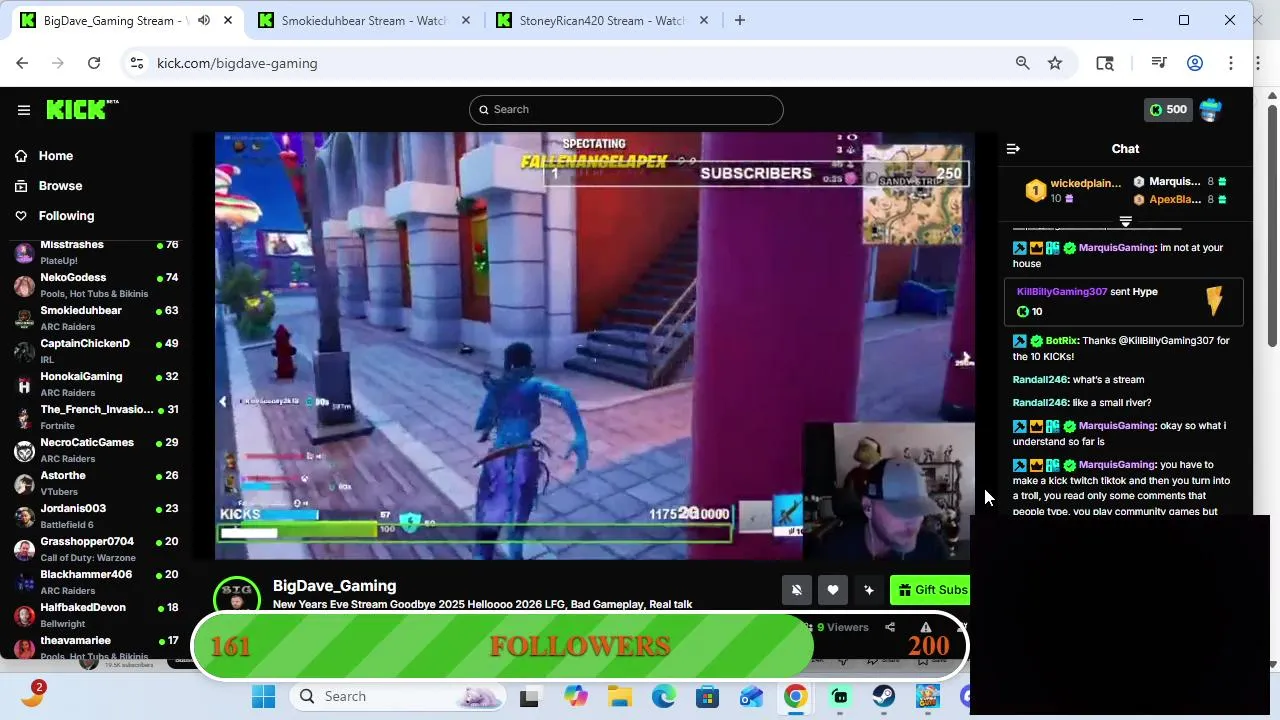
Task: Open the Windows Start menu
Action: 264,697
